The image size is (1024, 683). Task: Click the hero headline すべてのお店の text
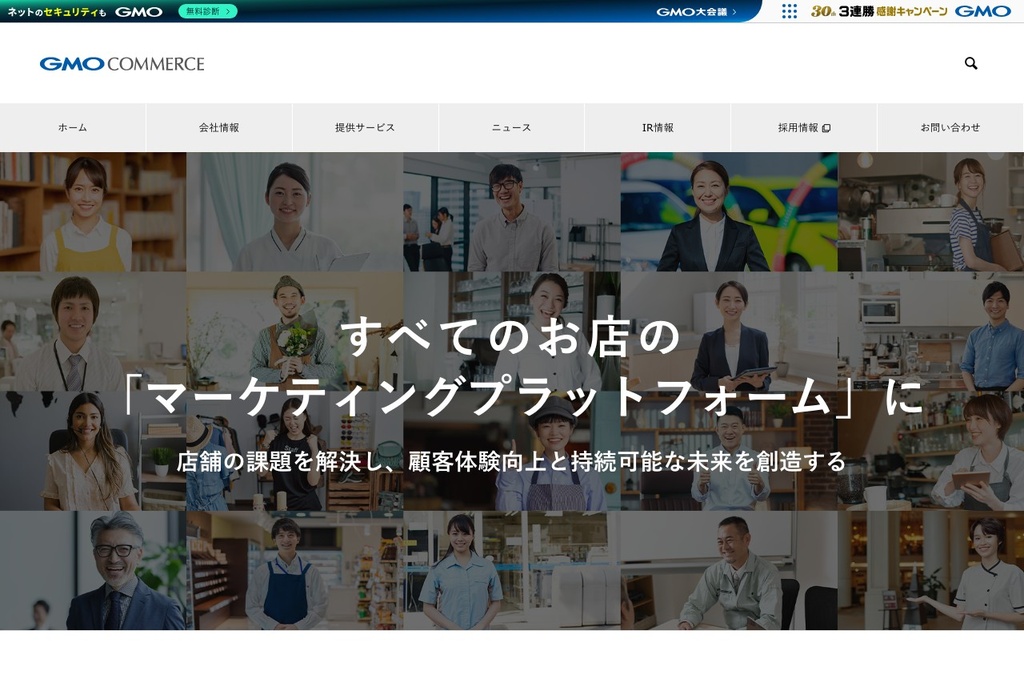(x=512, y=338)
